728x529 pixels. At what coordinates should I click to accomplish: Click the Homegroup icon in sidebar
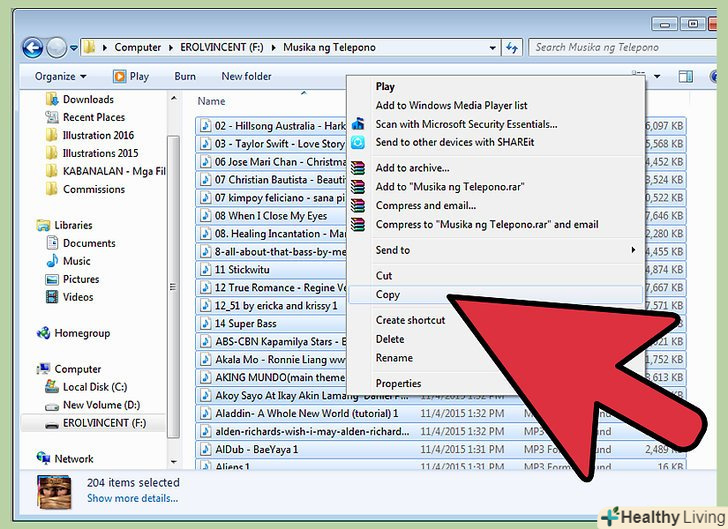pos(43,333)
